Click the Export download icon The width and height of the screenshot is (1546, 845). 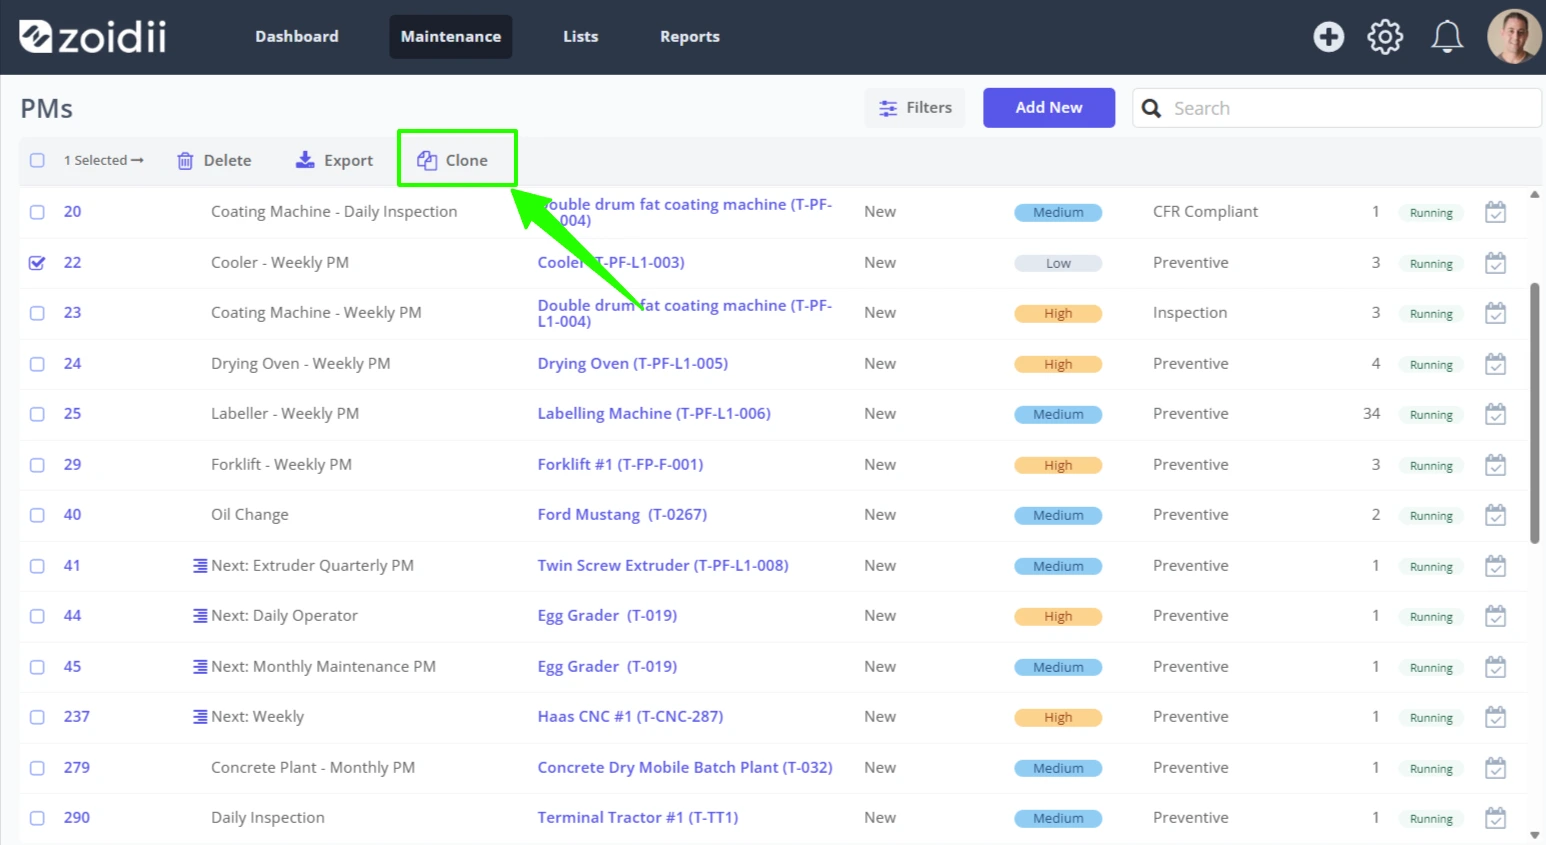[305, 160]
